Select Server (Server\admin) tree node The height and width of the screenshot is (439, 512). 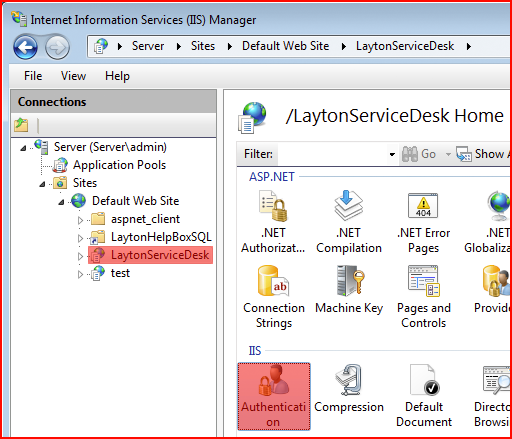[x=110, y=147]
